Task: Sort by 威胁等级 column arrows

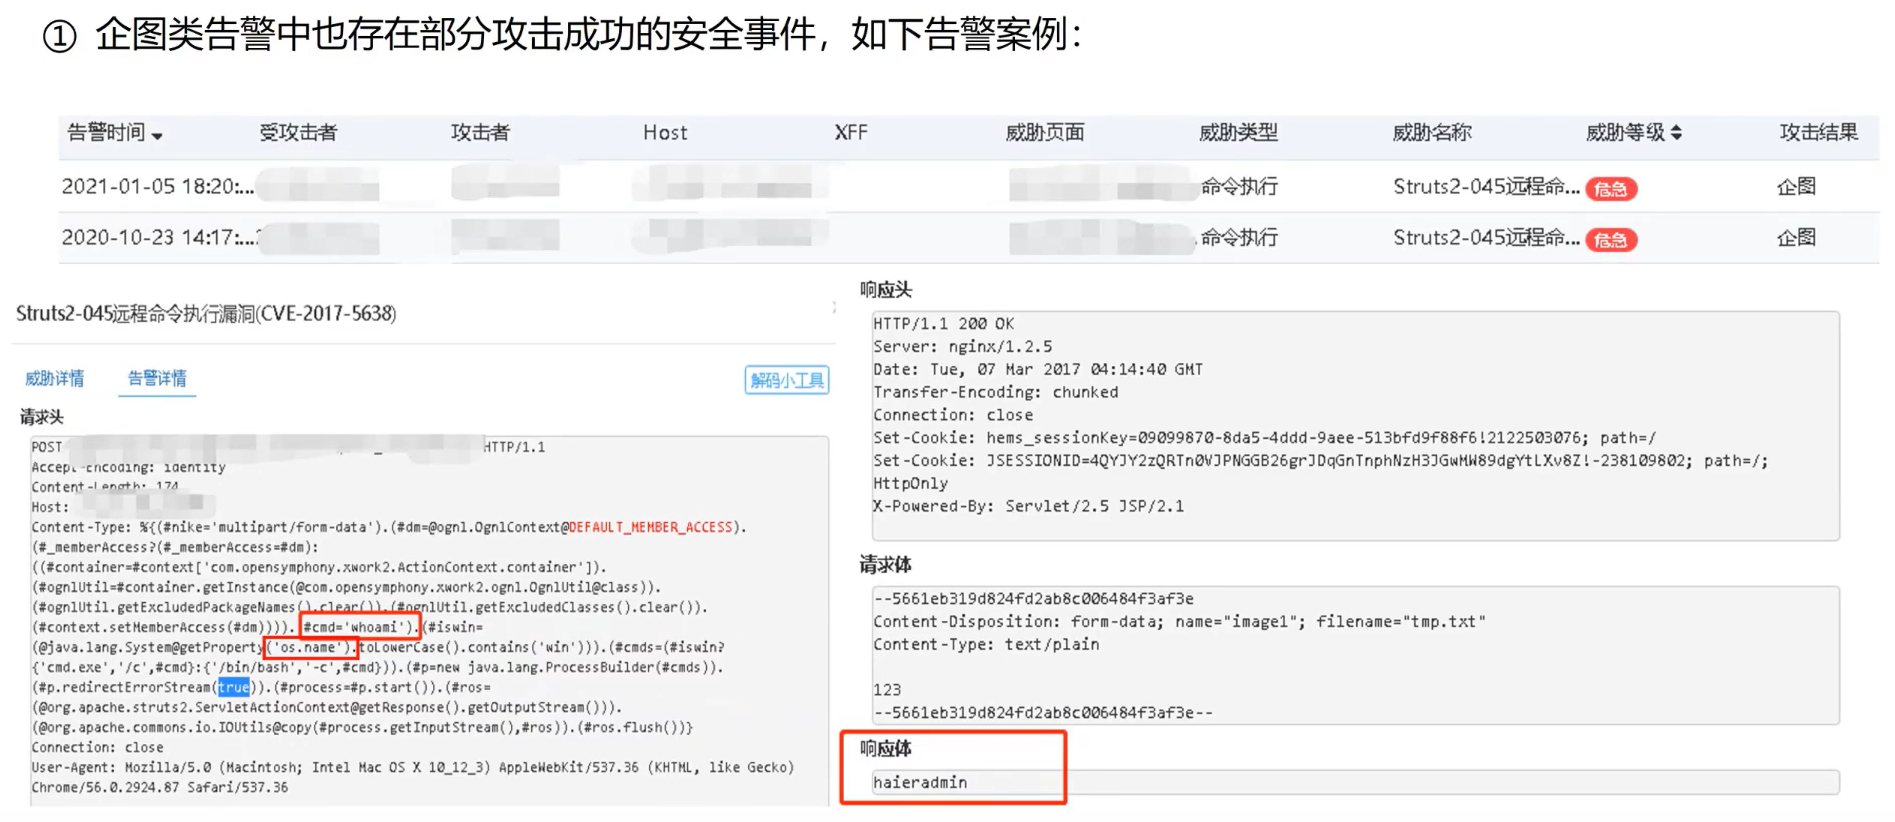Action: 1677,132
